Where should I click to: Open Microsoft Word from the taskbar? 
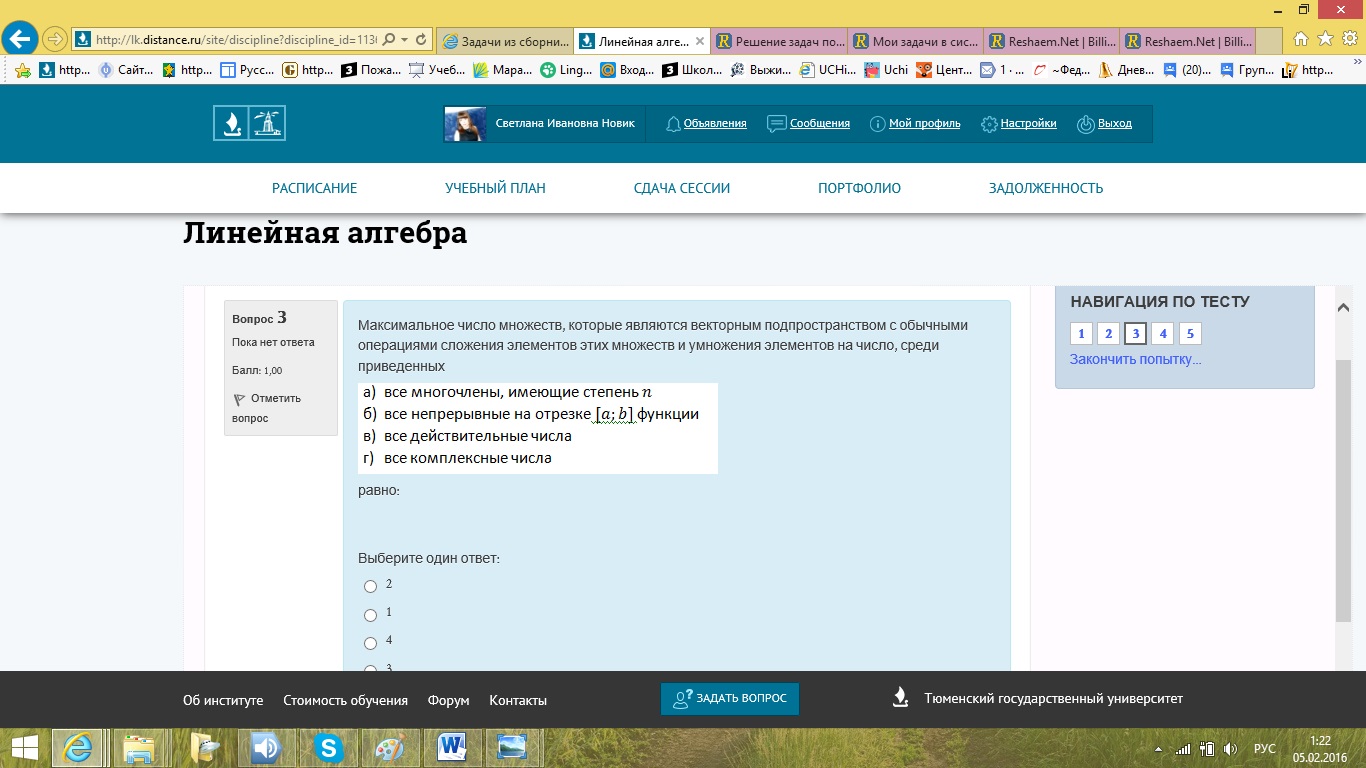[452, 747]
